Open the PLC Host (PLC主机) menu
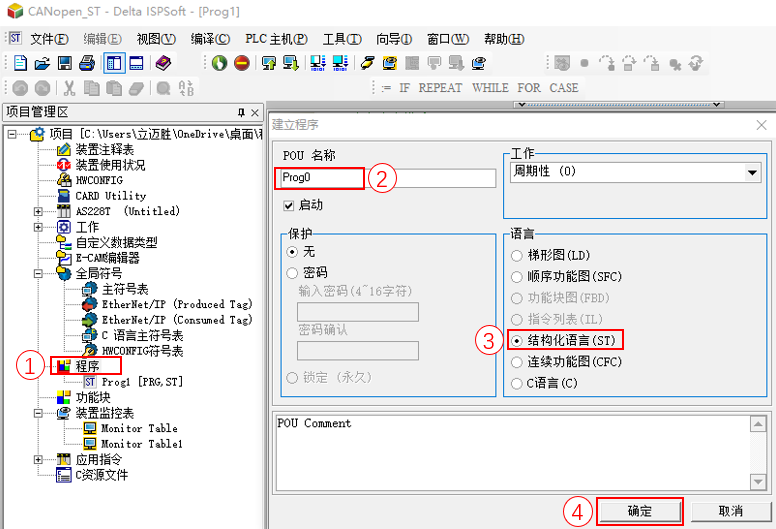 click(x=276, y=39)
